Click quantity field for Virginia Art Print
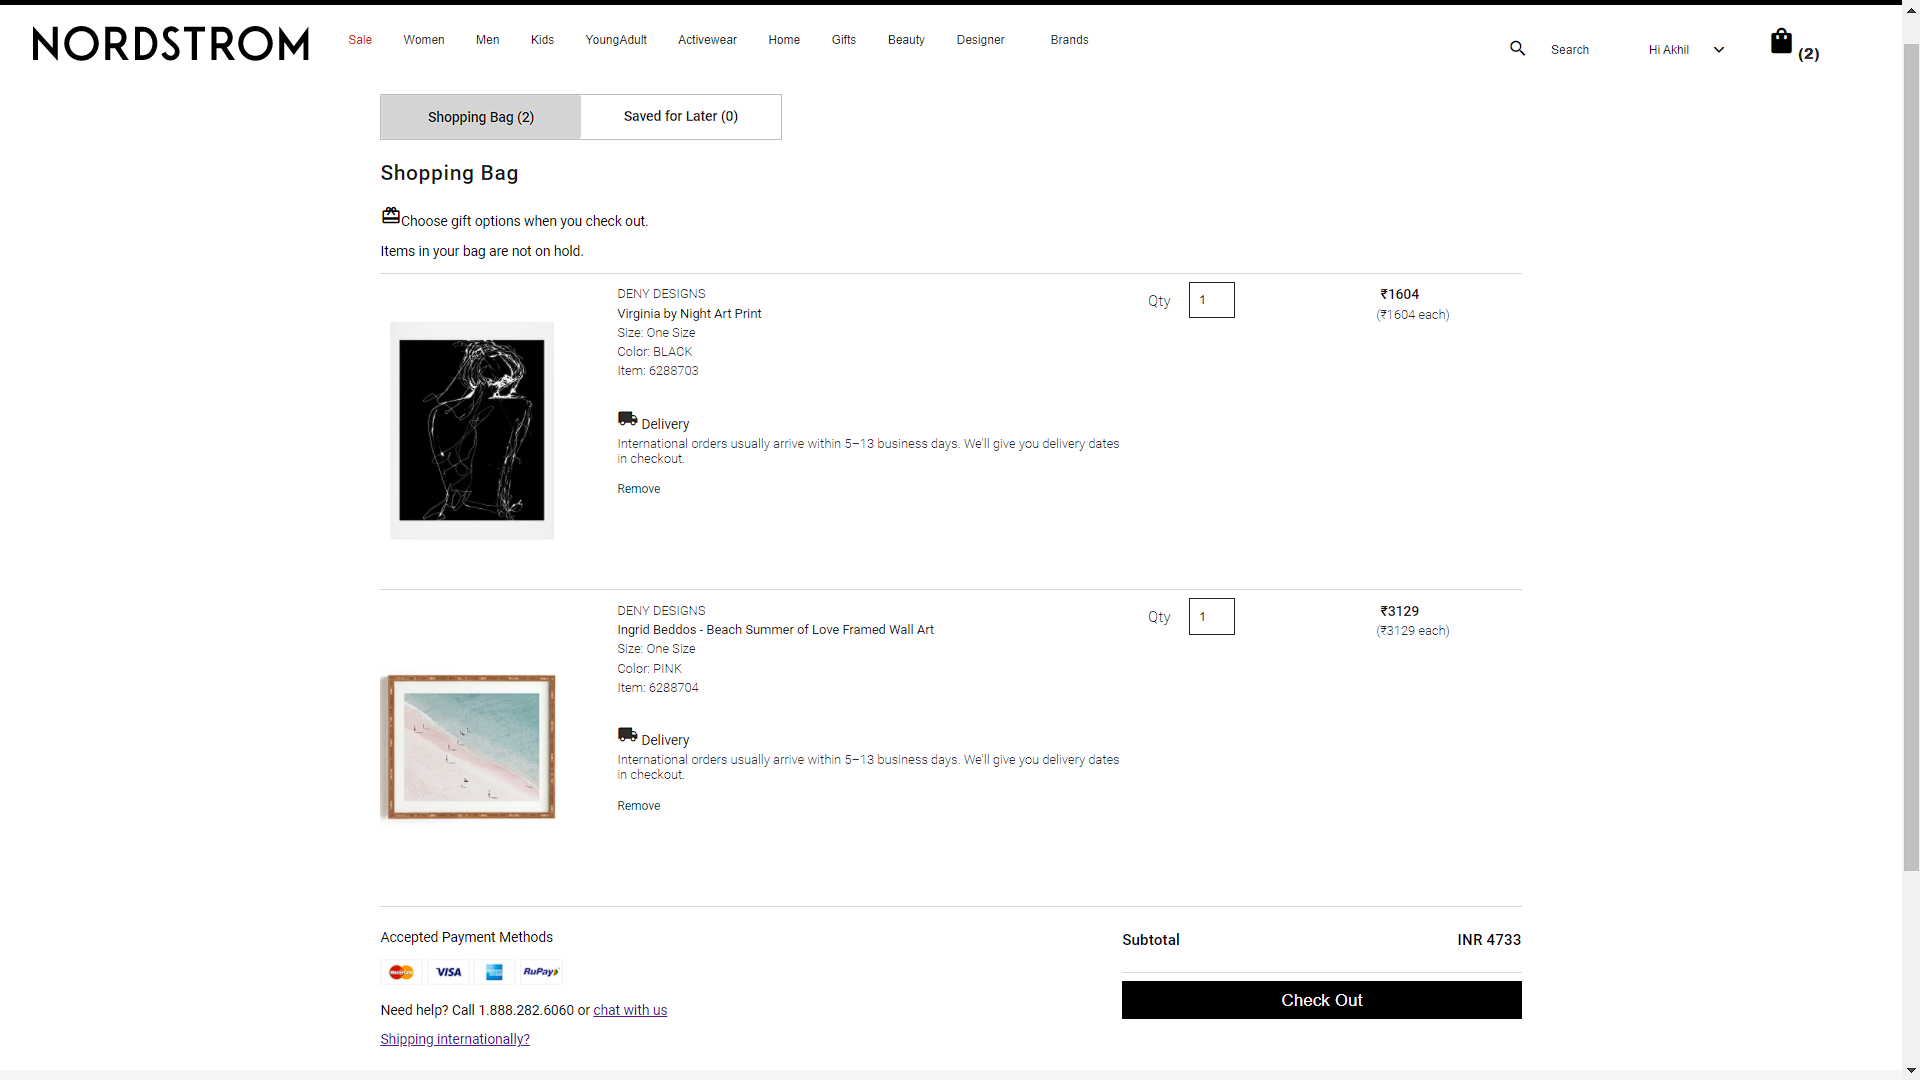 click(1211, 300)
